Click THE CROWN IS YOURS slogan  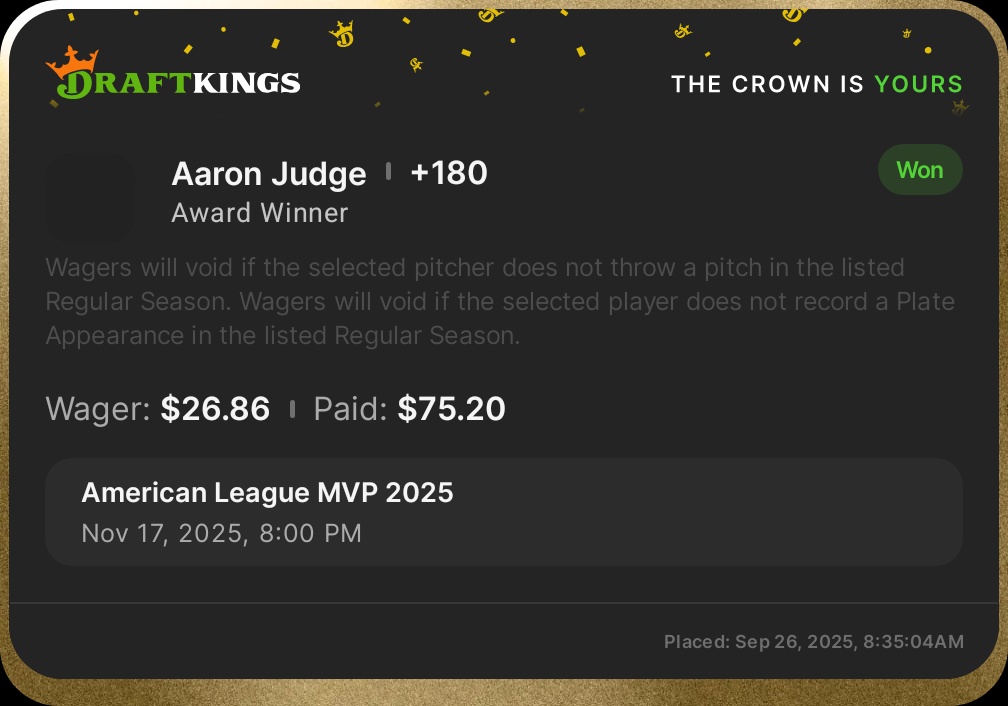pyautogui.click(x=816, y=84)
